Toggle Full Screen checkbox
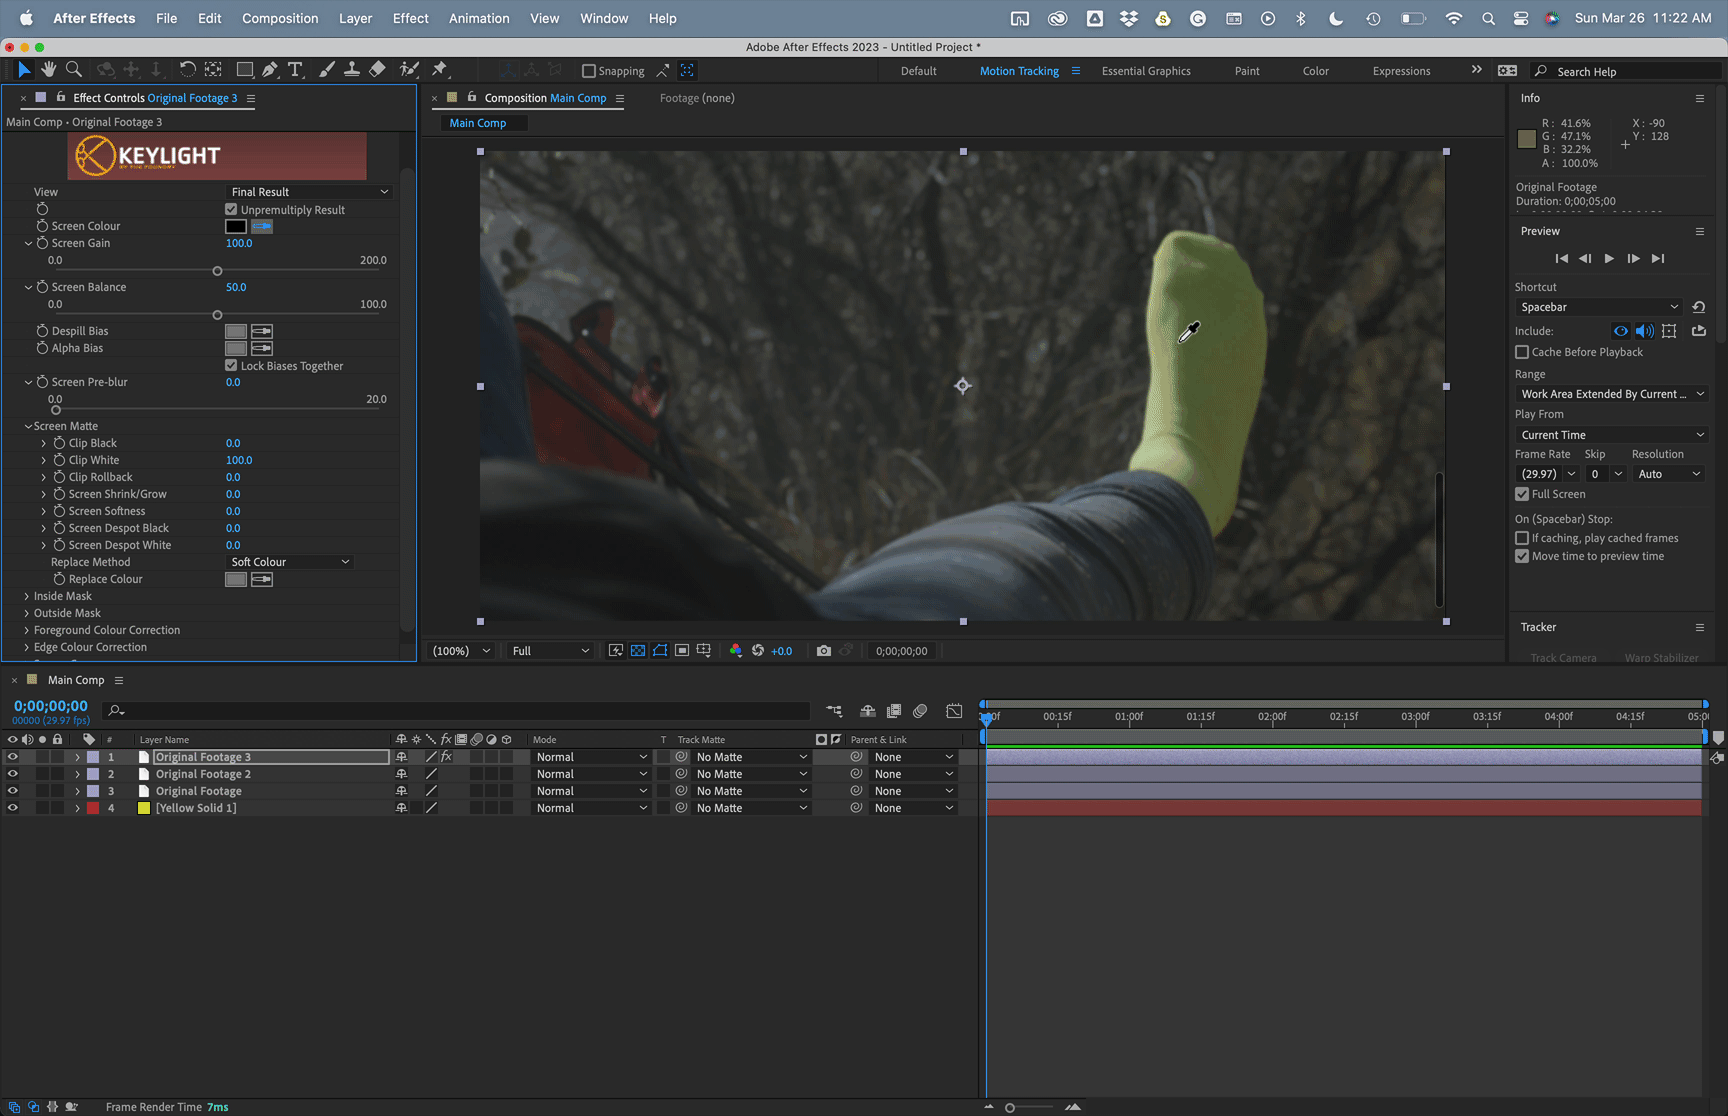Screen dimensions: 1728x1116 1522,494
